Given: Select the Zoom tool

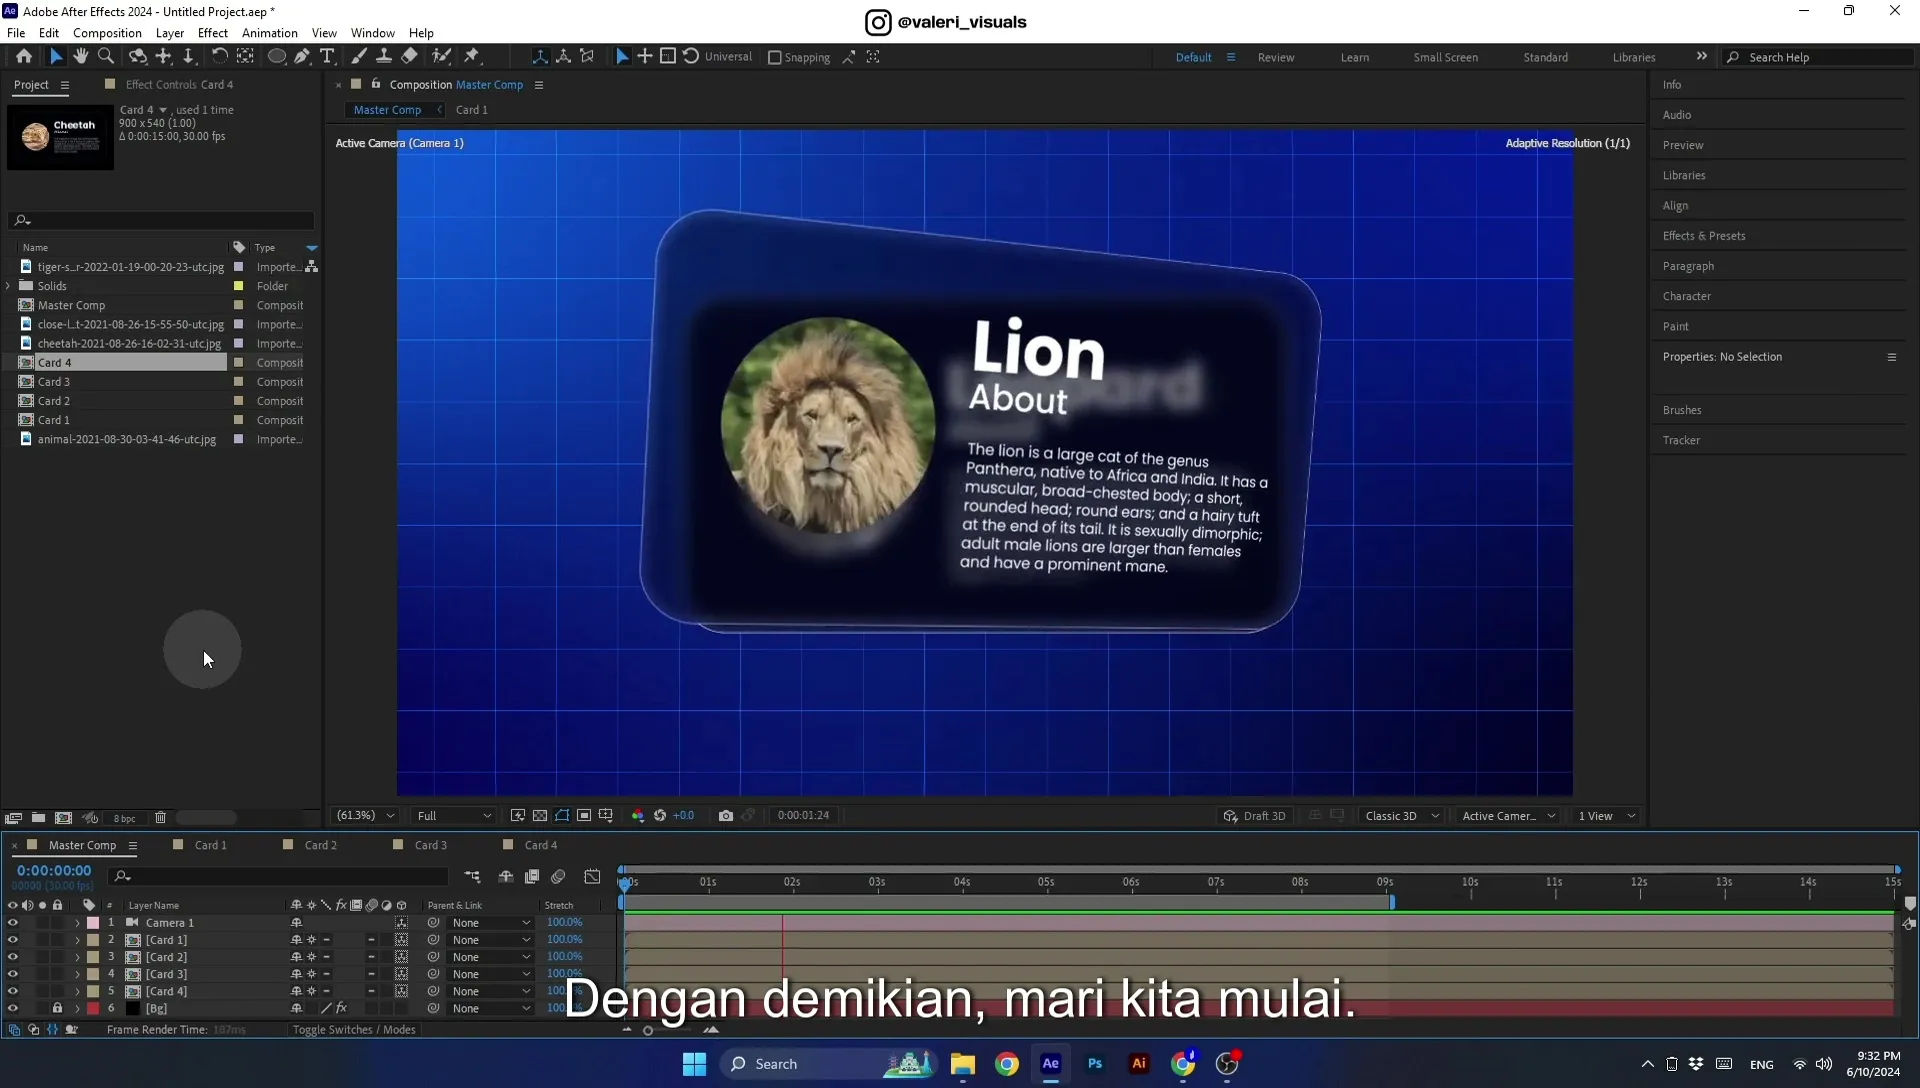Looking at the screenshot, I should [106, 57].
